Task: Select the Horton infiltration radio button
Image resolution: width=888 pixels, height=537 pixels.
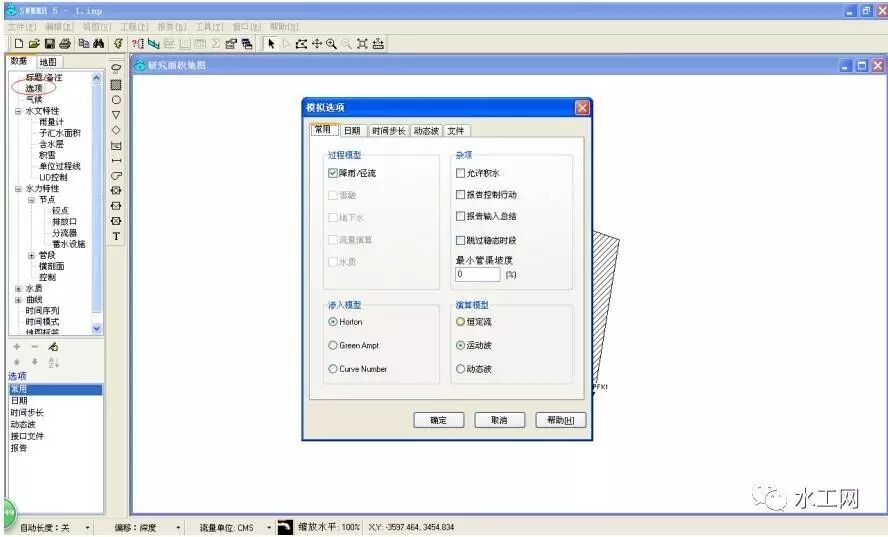Action: [x=333, y=321]
